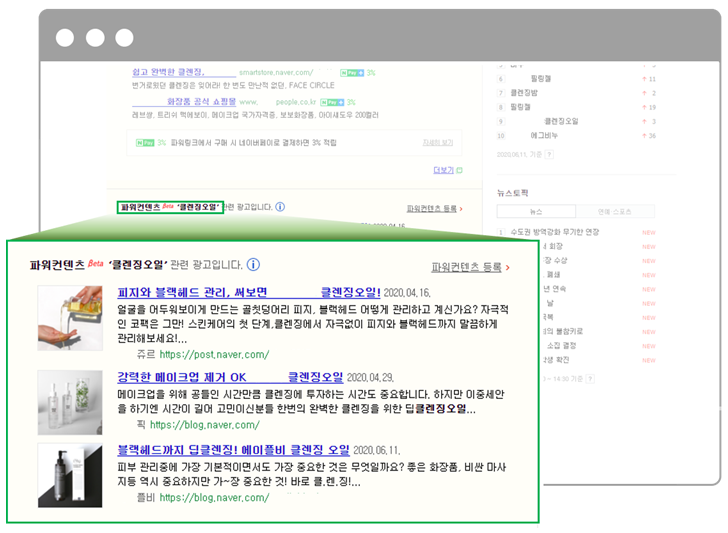Open the 블랙헤드까지 딥클렌징 post title
728x533 pixels.
coord(233,449)
